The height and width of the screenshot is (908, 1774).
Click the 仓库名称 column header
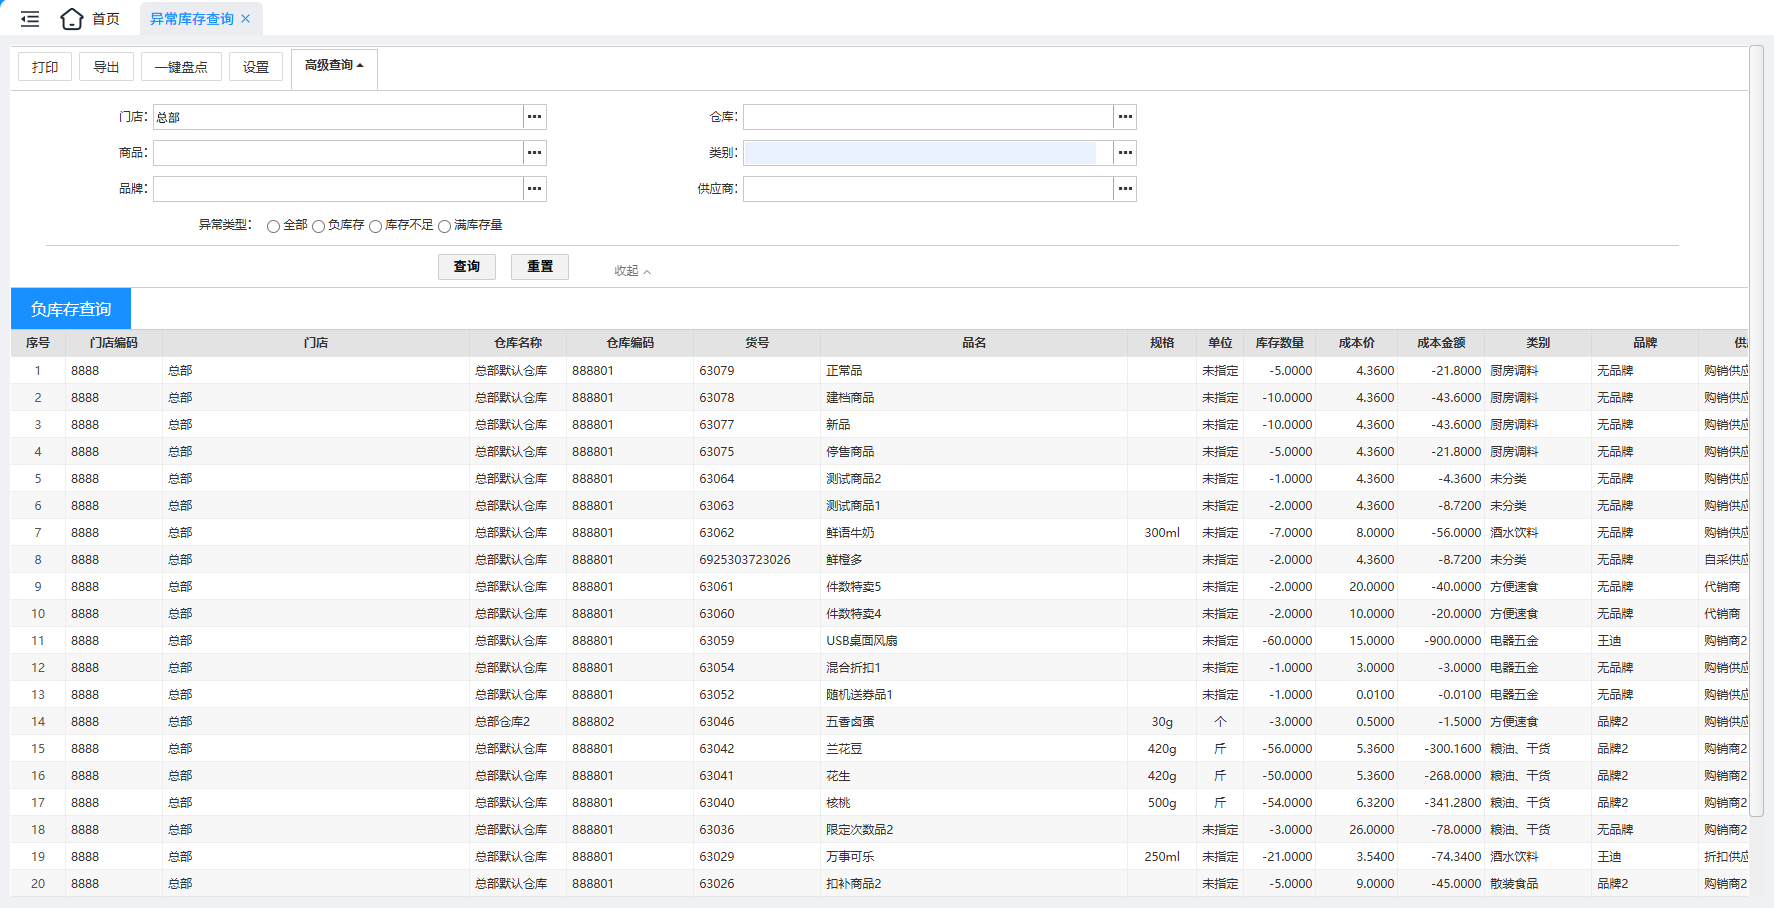point(518,343)
